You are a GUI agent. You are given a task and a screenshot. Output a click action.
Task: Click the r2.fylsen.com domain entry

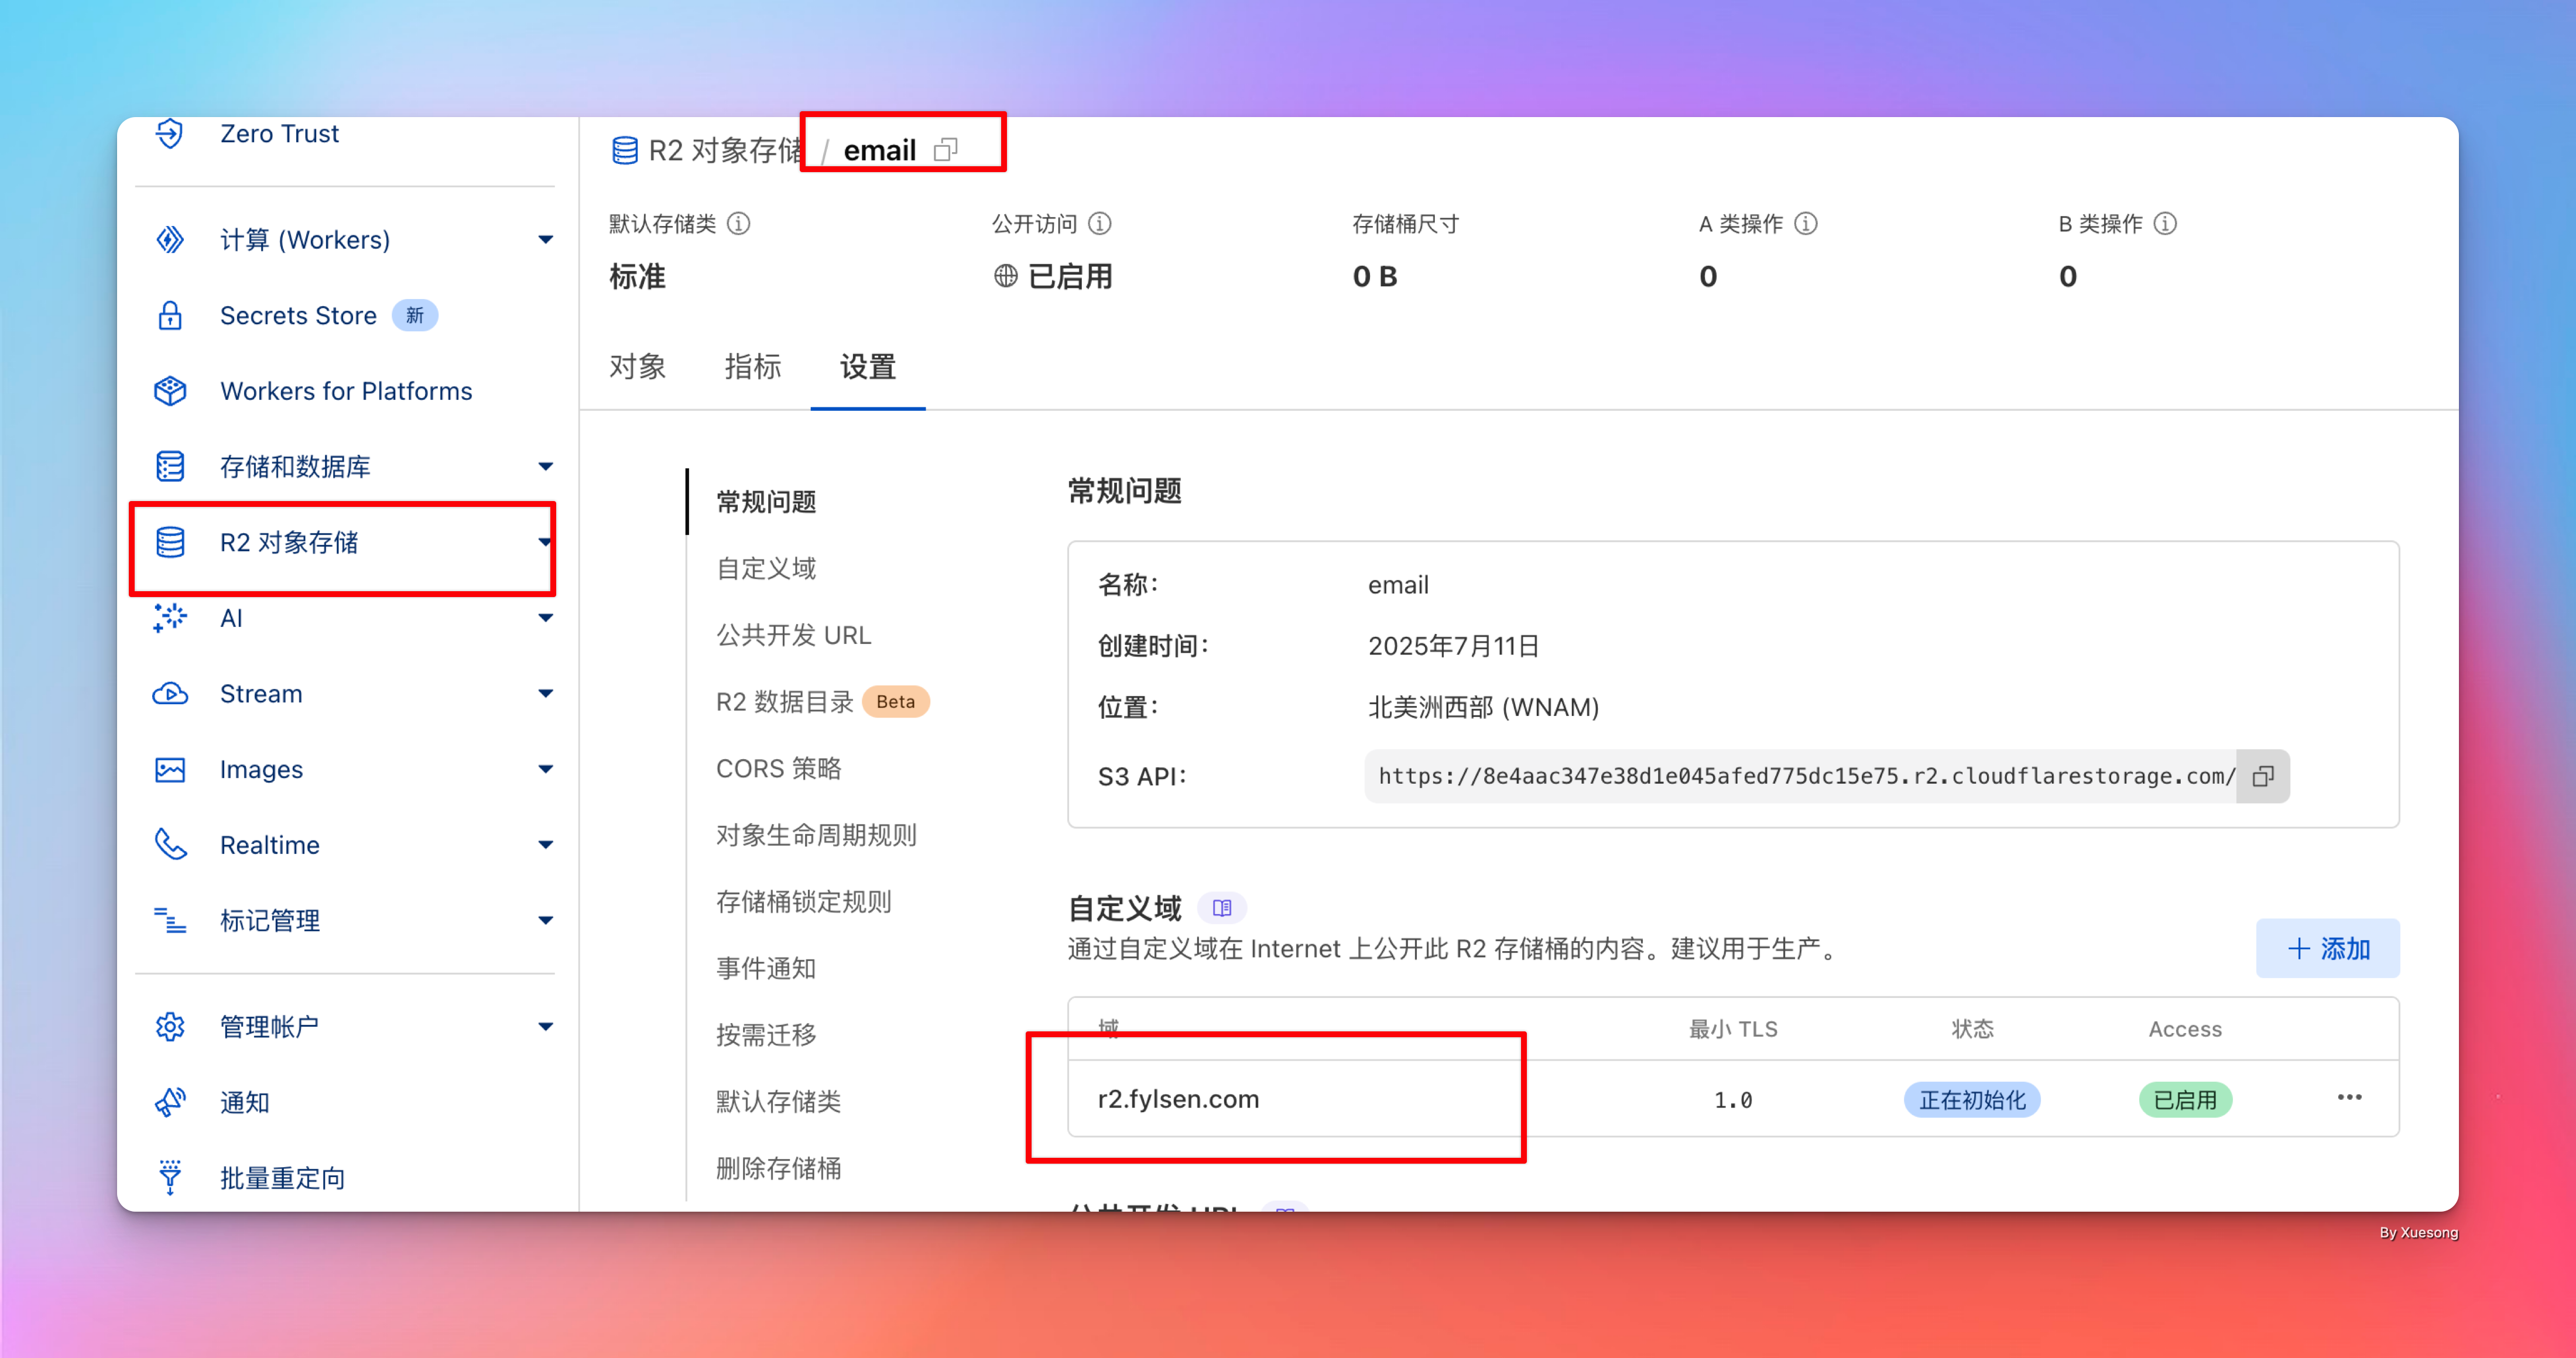(x=1178, y=1099)
